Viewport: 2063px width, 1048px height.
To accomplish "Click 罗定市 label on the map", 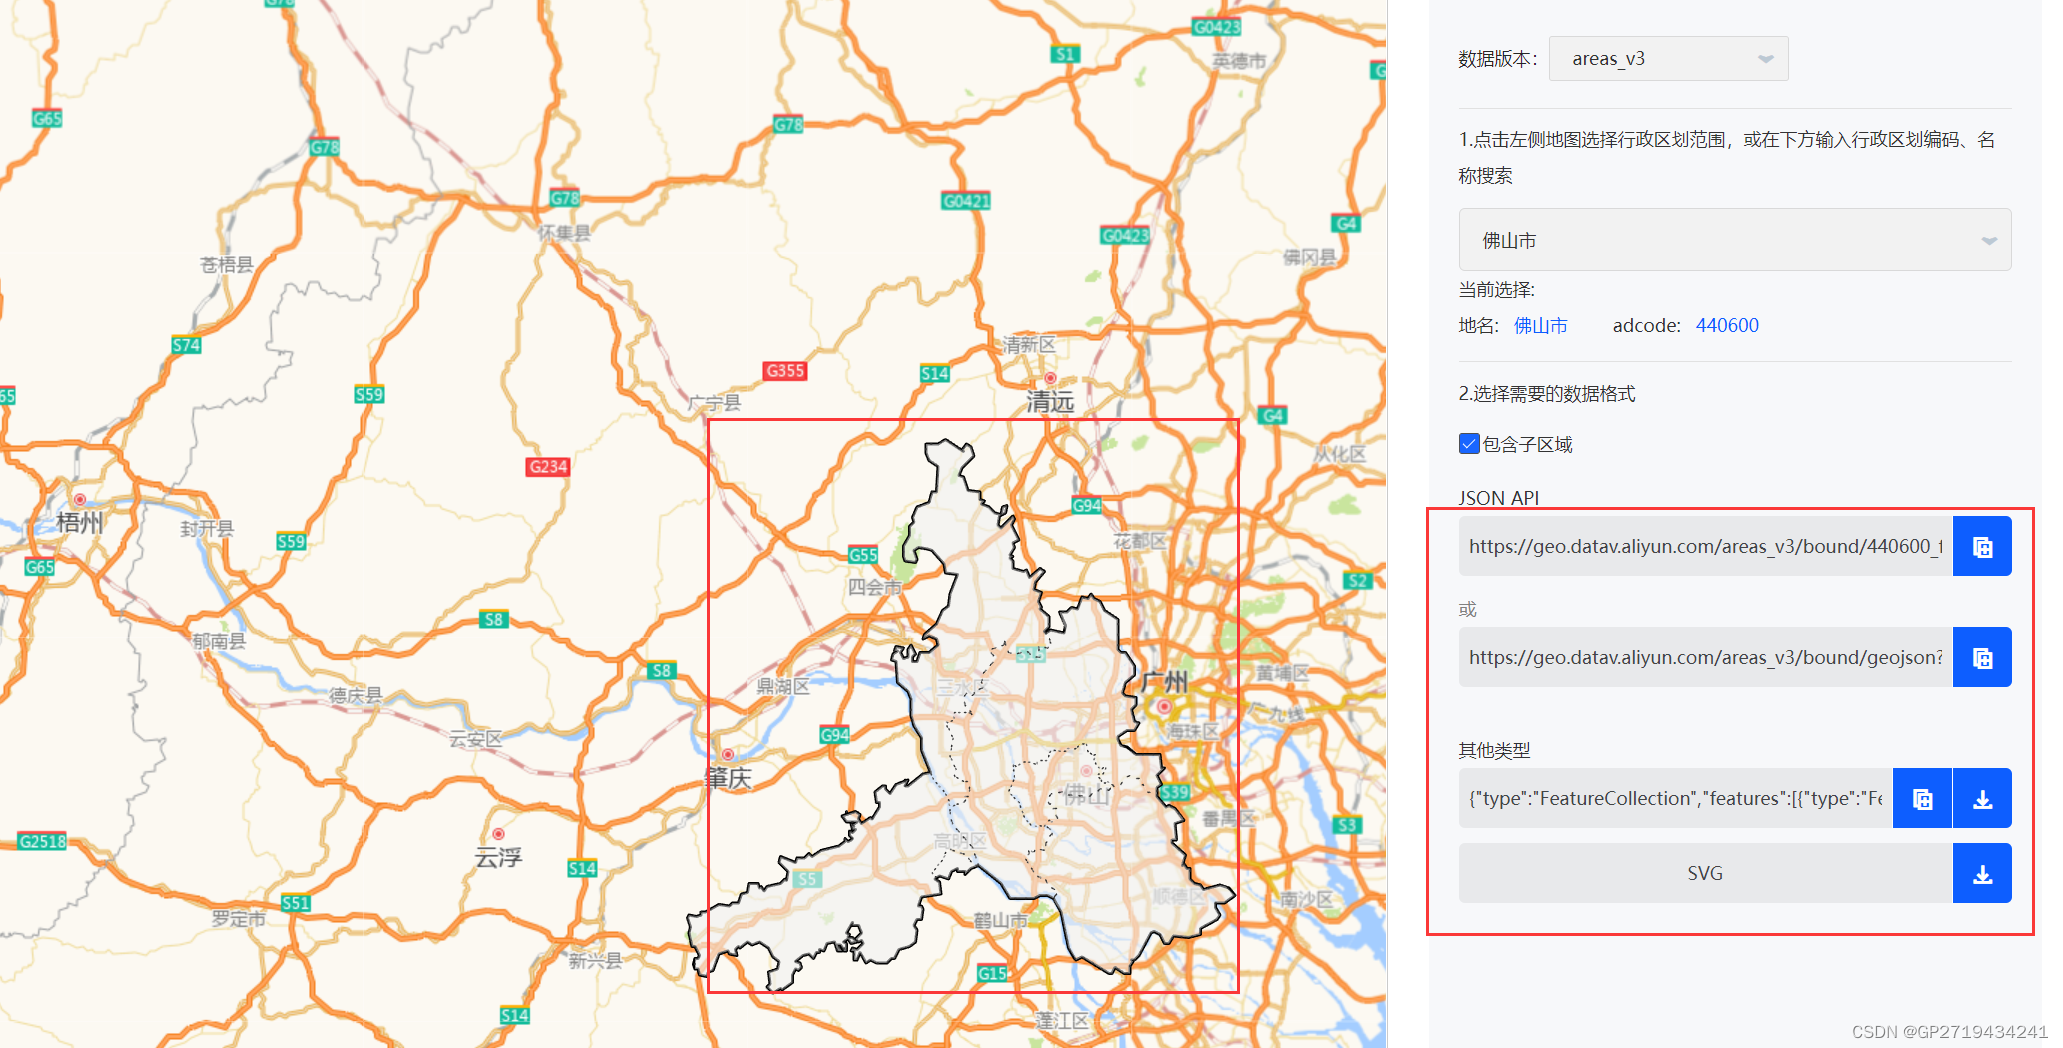I will point(238,918).
